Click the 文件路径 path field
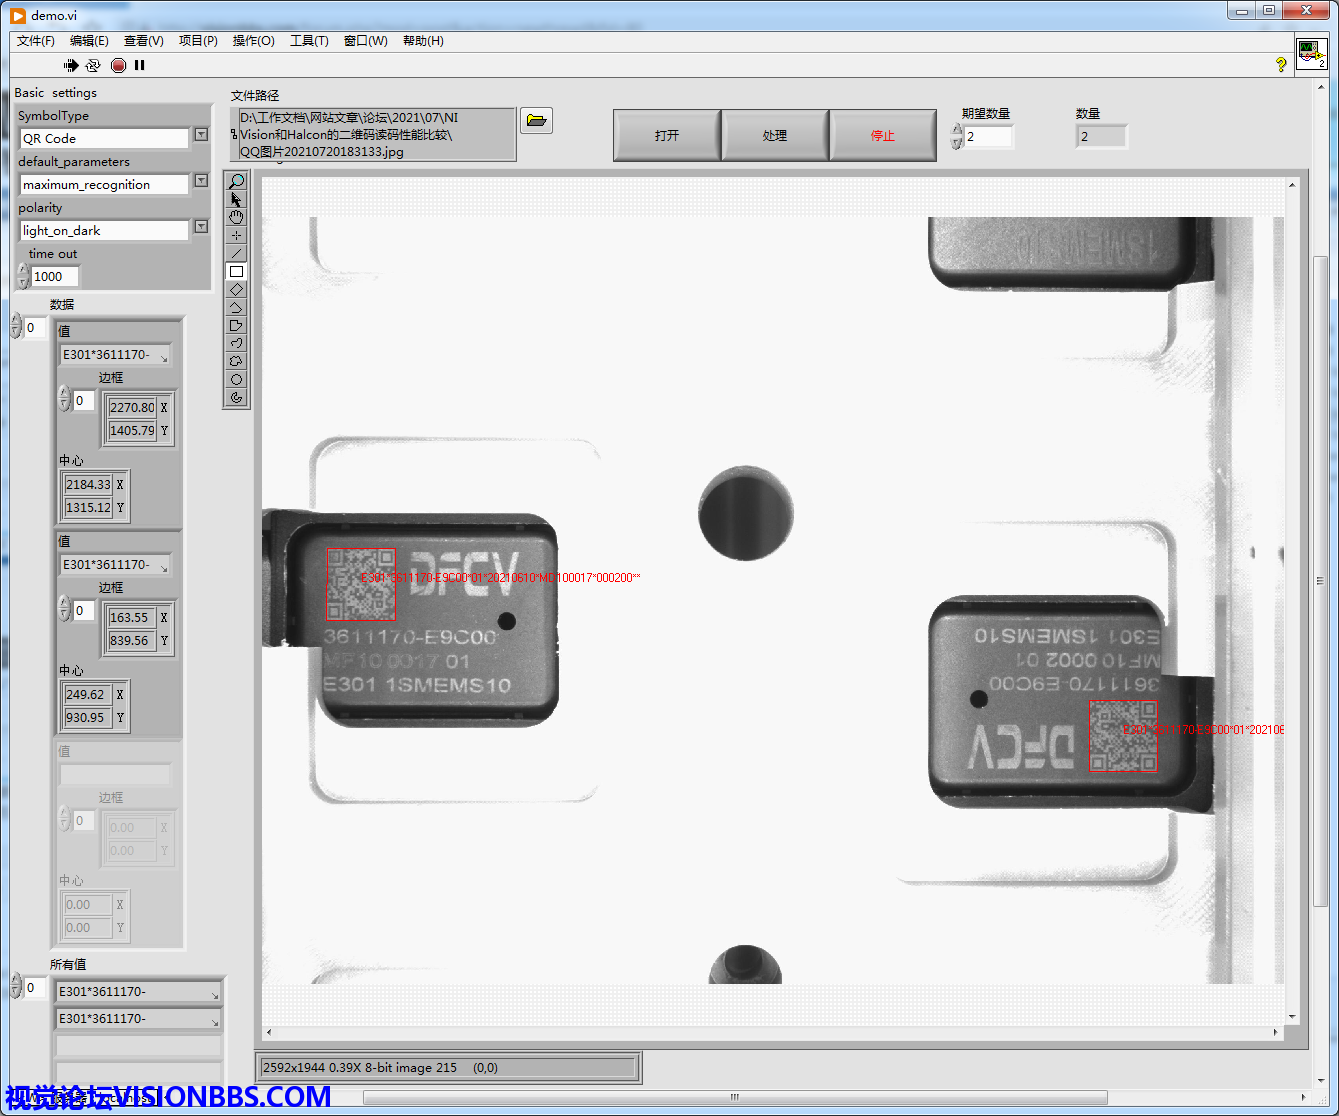1339x1116 pixels. pyautogui.click(x=373, y=134)
